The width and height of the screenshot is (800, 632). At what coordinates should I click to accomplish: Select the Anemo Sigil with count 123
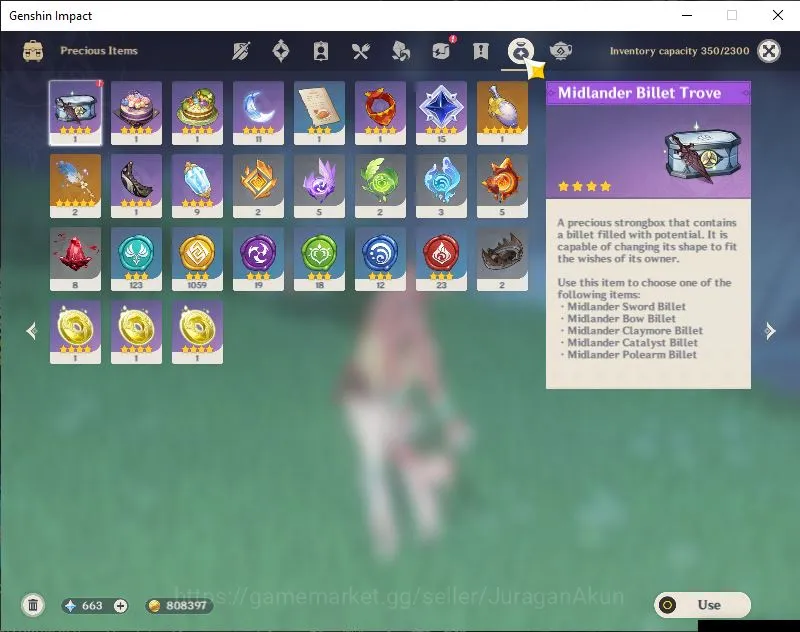[136, 259]
